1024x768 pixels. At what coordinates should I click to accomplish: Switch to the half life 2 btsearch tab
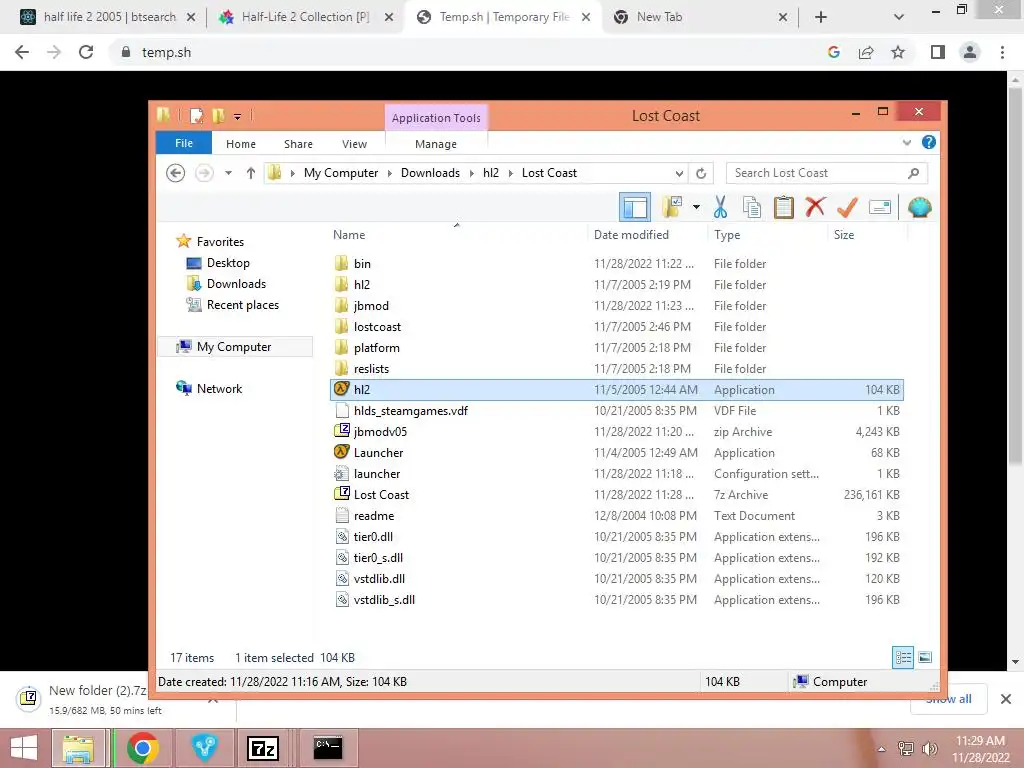(x=109, y=17)
